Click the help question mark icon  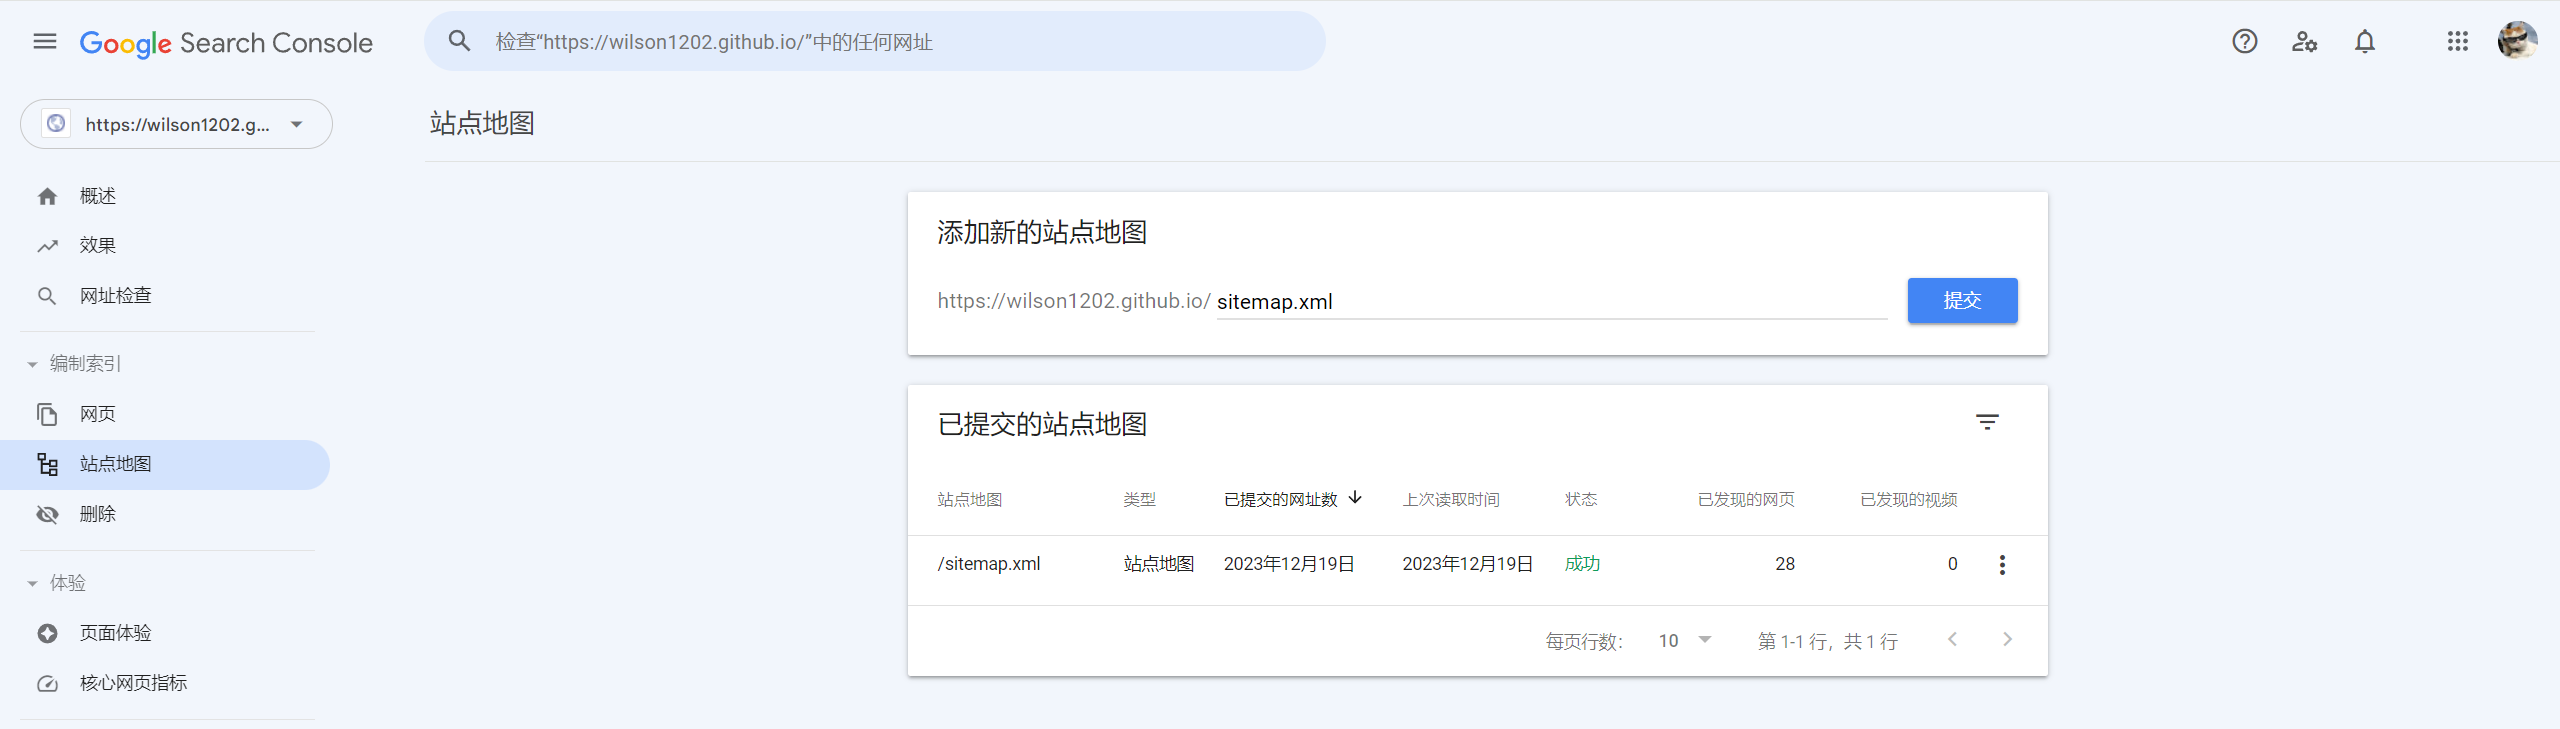[2244, 41]
